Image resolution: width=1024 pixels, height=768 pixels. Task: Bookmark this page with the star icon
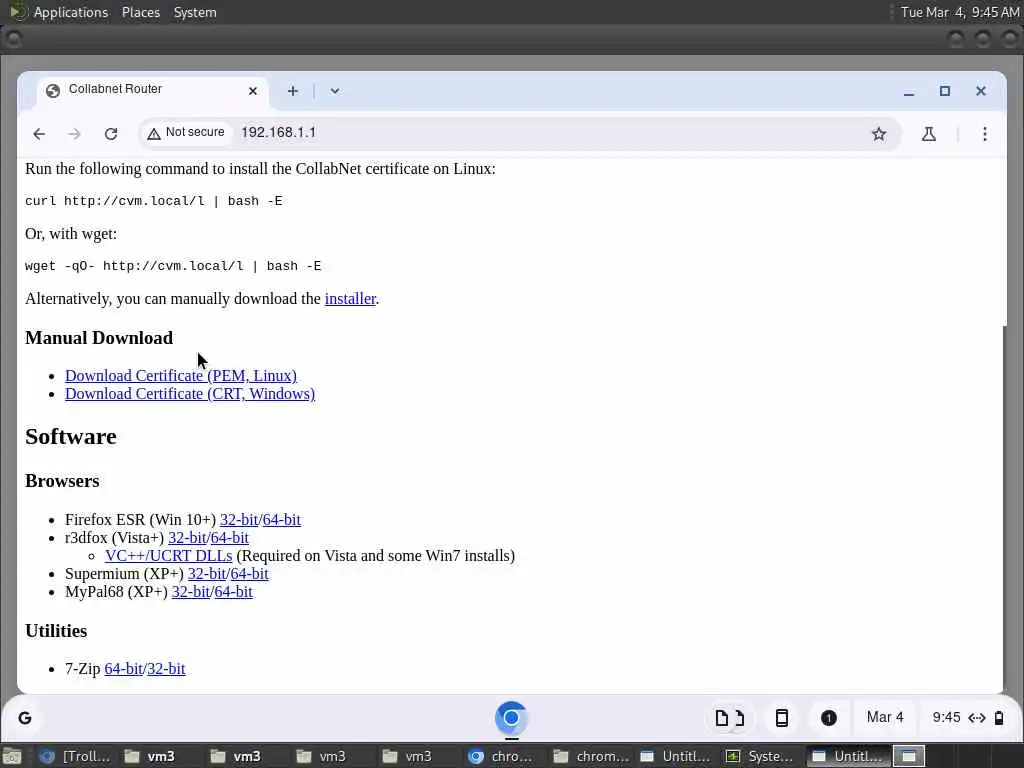pyautogui.click(x=879, y=134)
